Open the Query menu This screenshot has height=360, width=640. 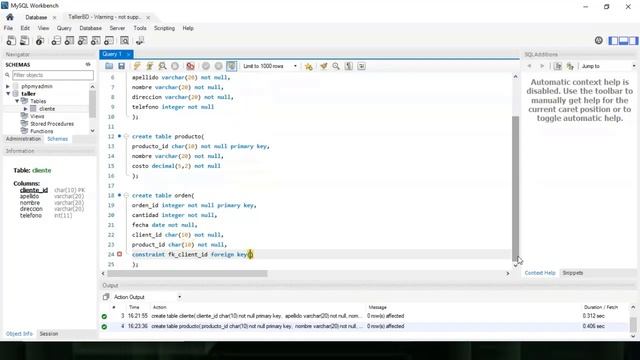point(64,28)
